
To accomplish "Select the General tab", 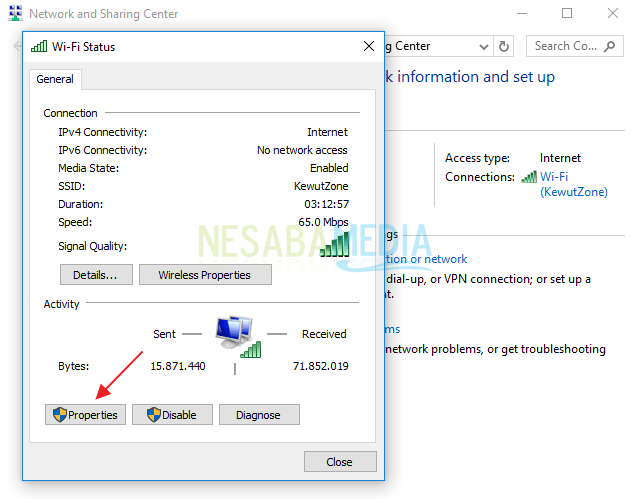I will 55,79.
